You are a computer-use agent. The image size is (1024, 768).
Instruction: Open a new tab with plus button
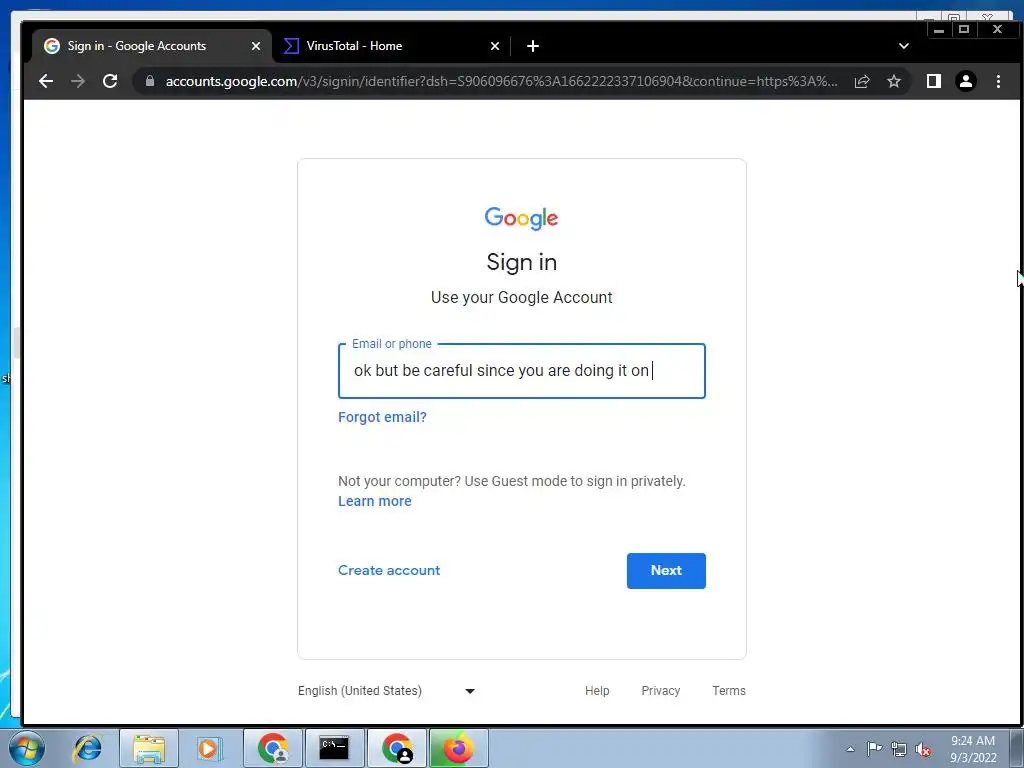coord(533,46)
